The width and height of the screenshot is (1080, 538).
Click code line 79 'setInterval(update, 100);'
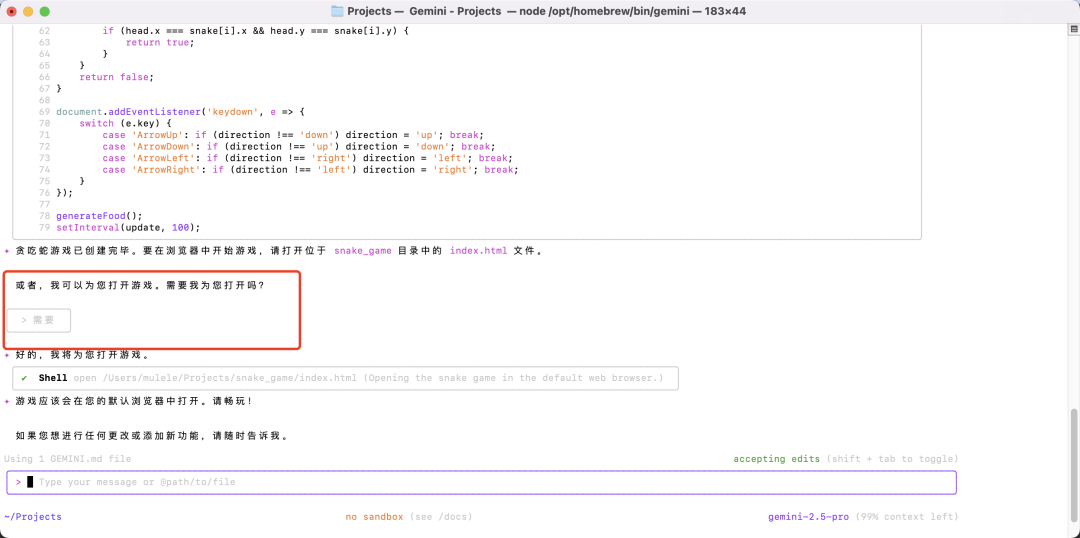pos(128,227)
